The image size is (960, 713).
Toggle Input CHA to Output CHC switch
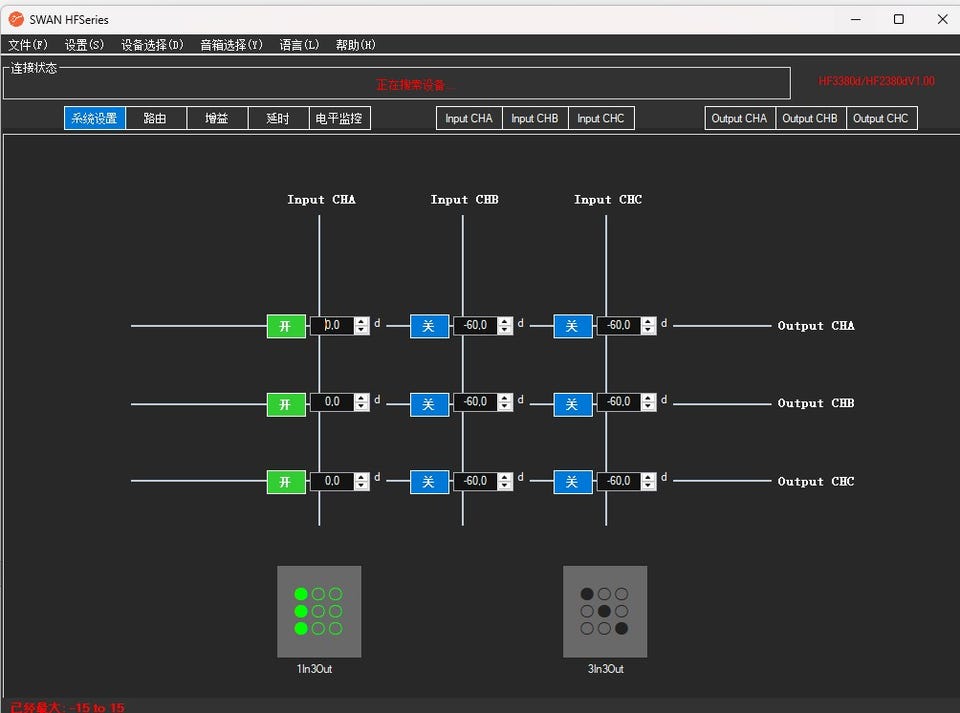(x=286, y=482)
